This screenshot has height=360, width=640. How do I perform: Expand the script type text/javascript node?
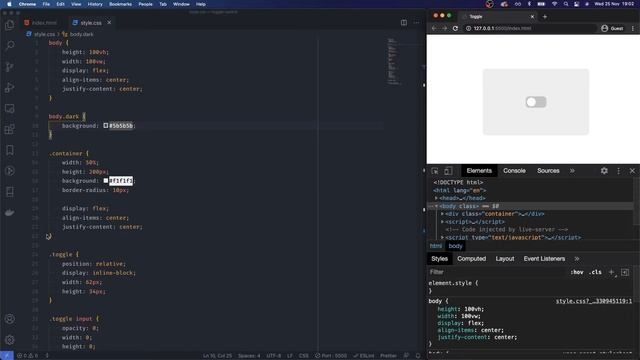(x=442, y=237)
